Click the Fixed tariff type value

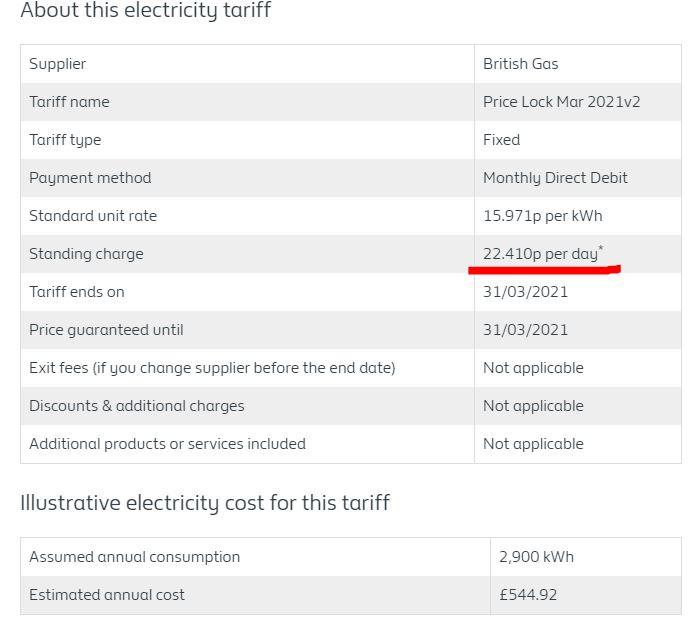click(x=502, y=140)
